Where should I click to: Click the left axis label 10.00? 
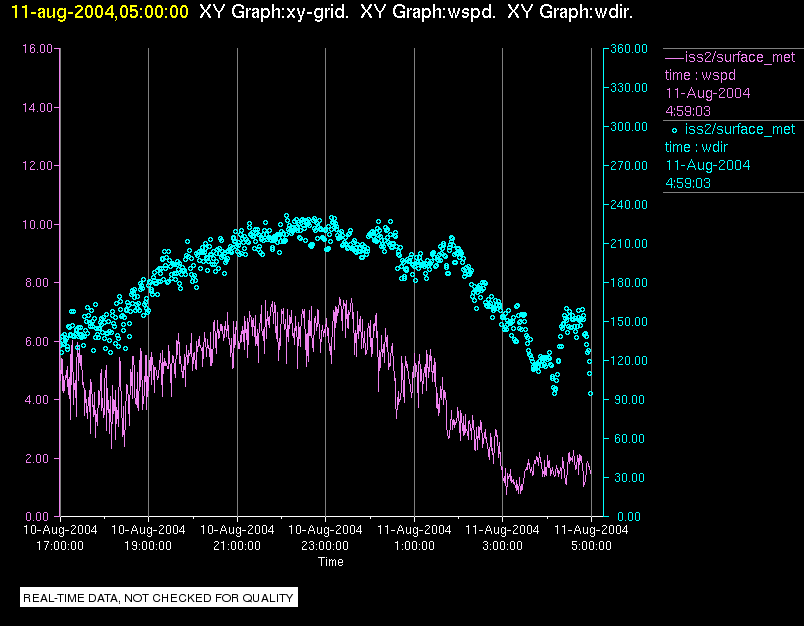[x=37, y=224]
